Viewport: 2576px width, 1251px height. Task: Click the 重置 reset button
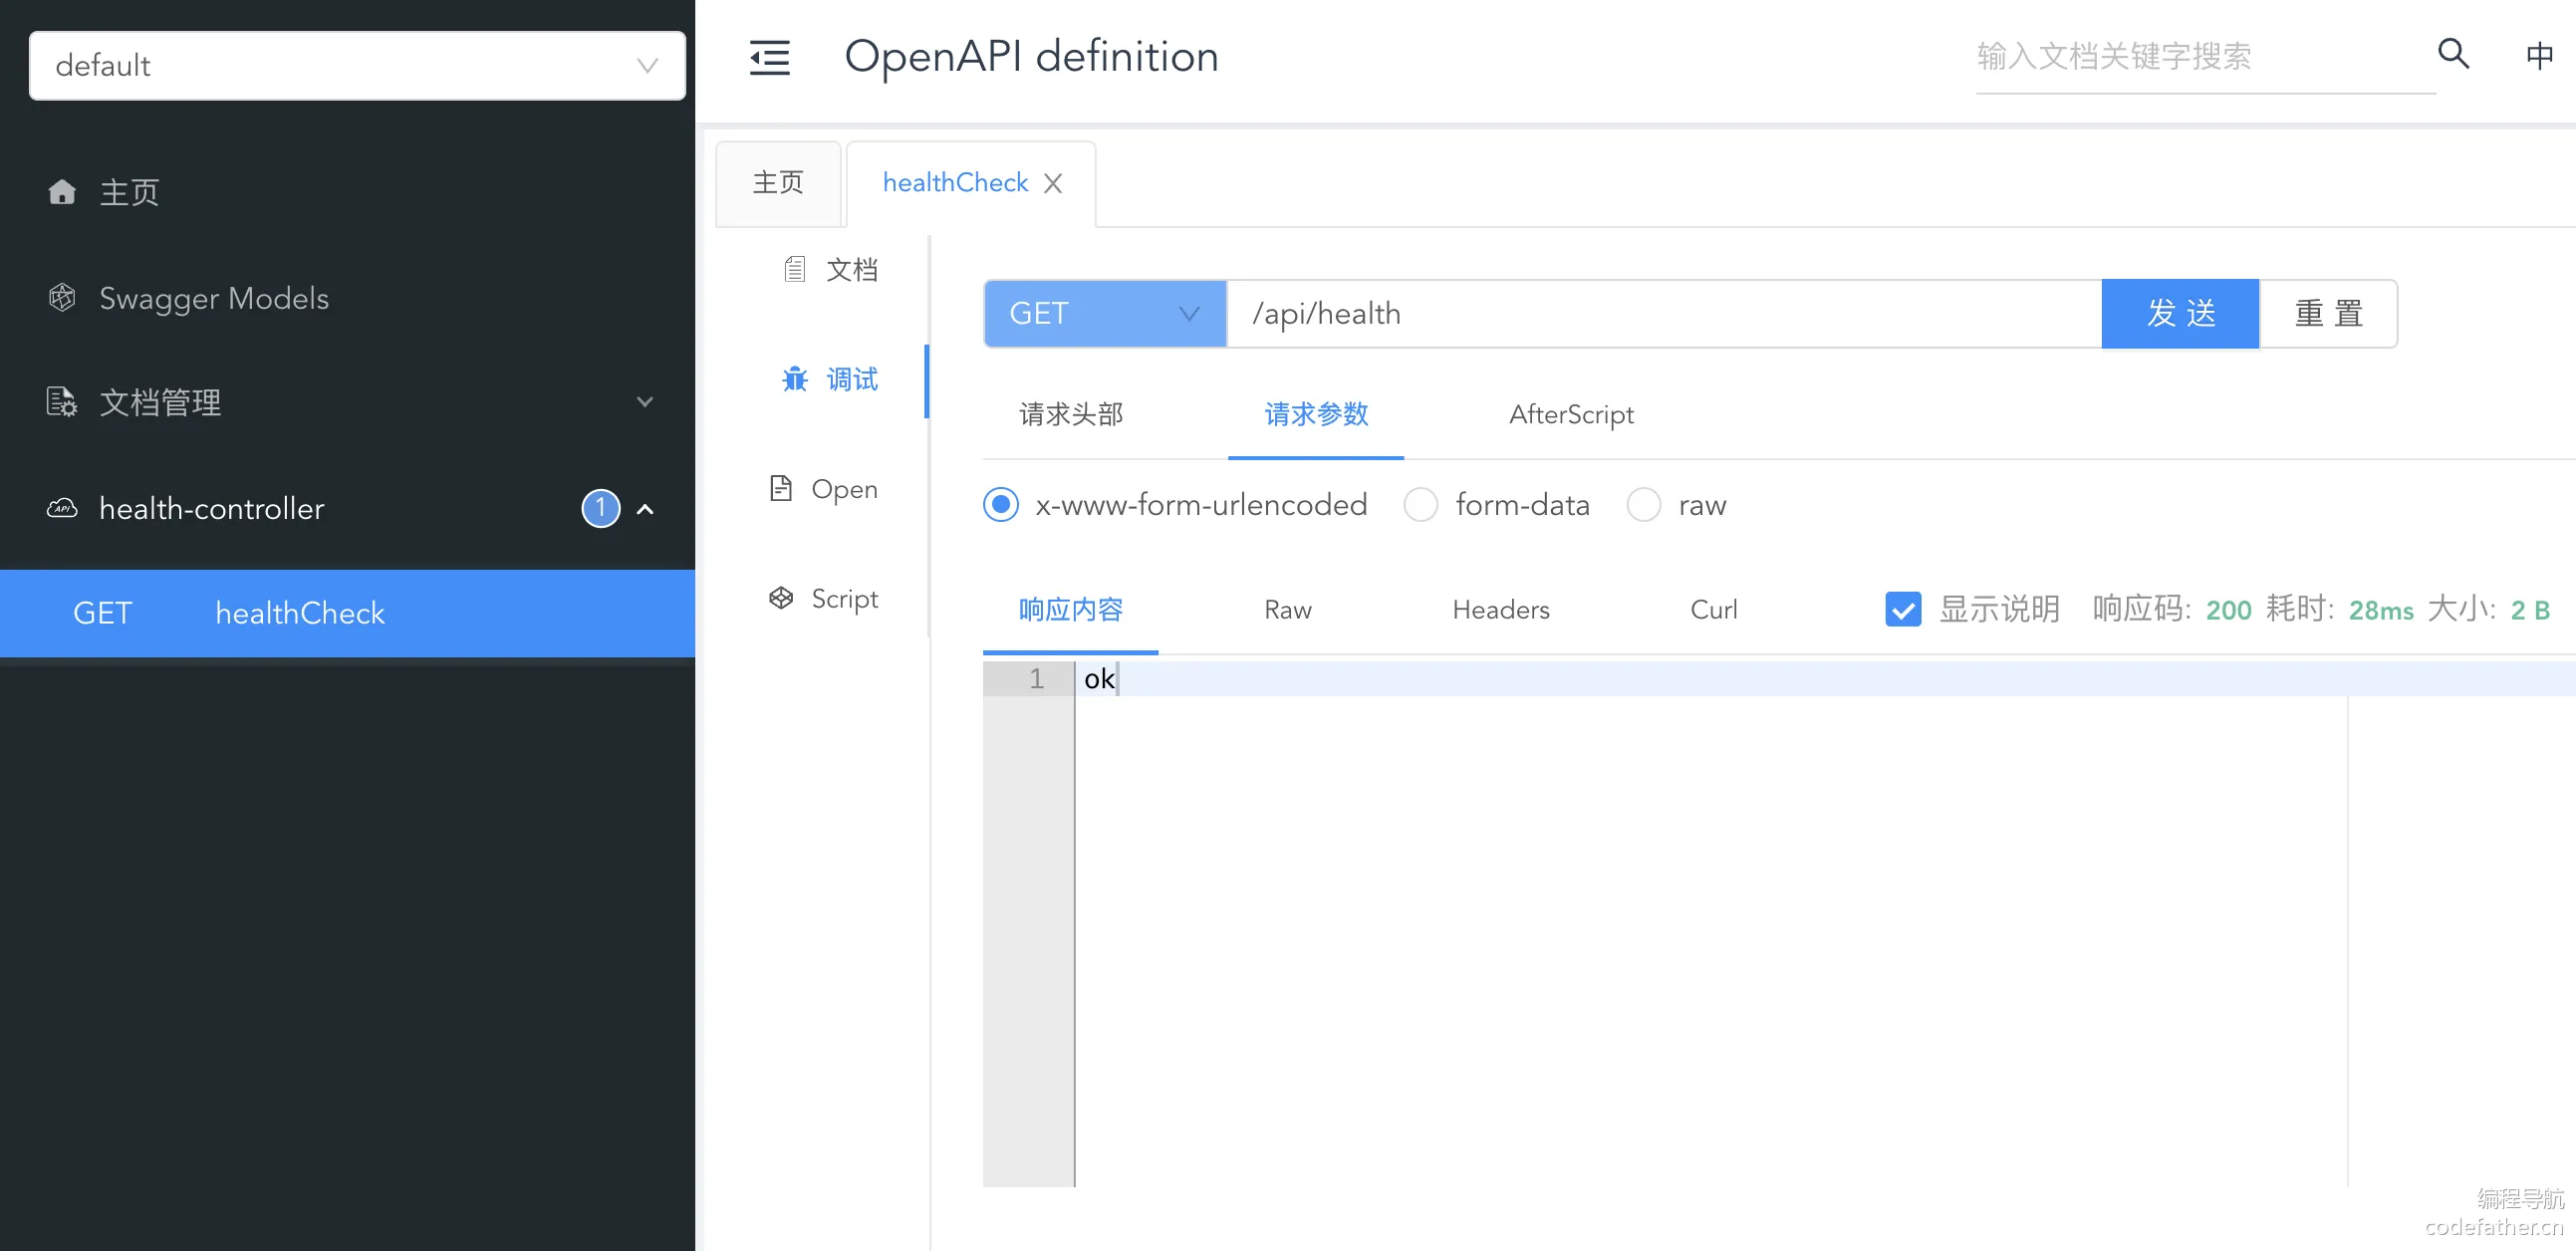(x=2328, y=314)
